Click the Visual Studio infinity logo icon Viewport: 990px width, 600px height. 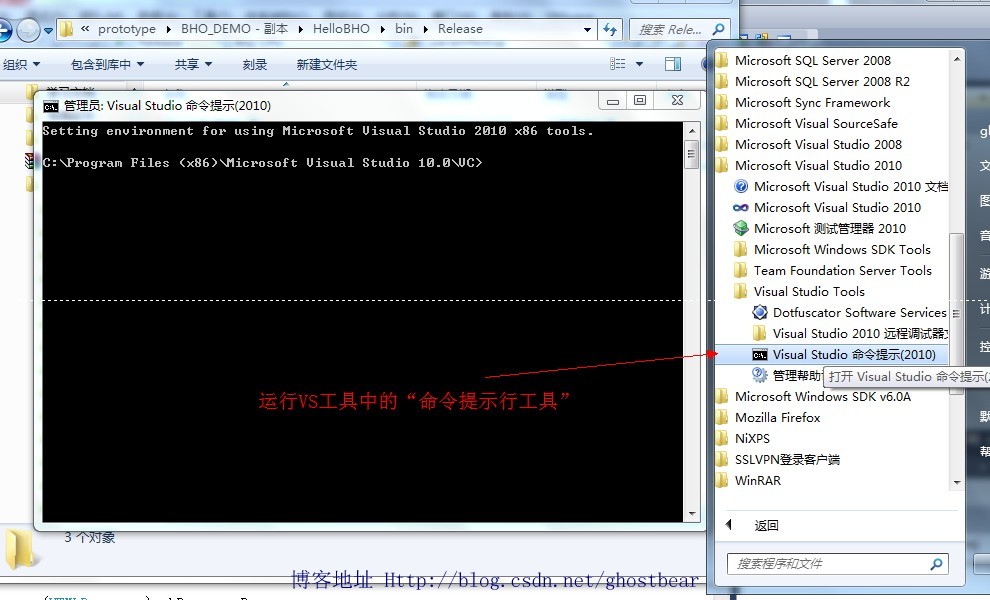point(741,208)
